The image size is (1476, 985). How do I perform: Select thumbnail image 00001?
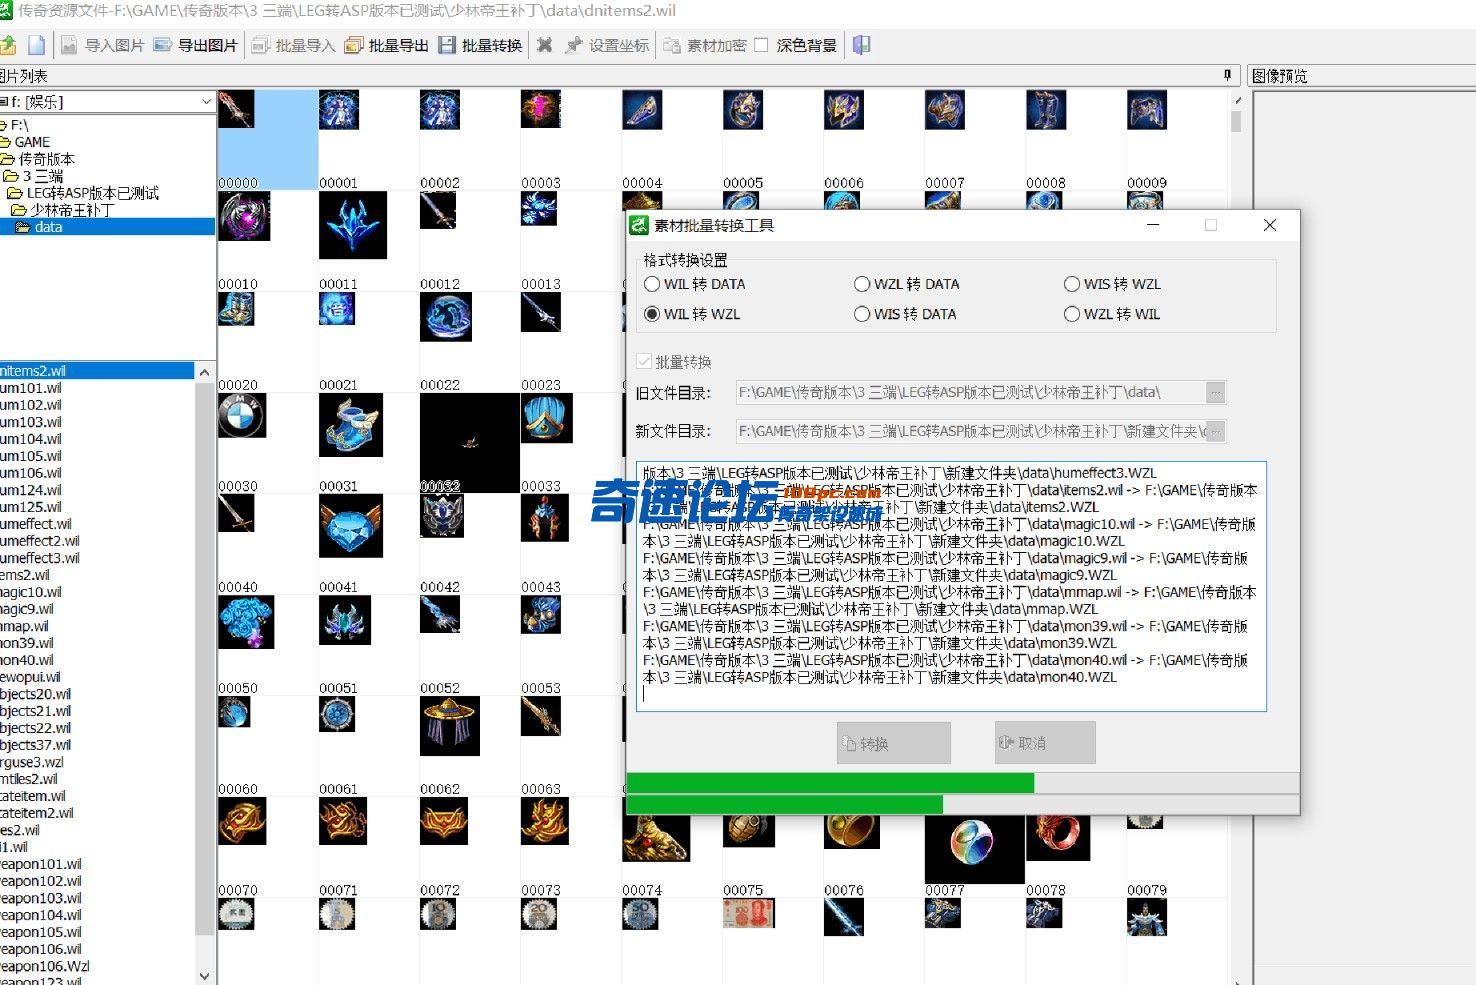339,111
